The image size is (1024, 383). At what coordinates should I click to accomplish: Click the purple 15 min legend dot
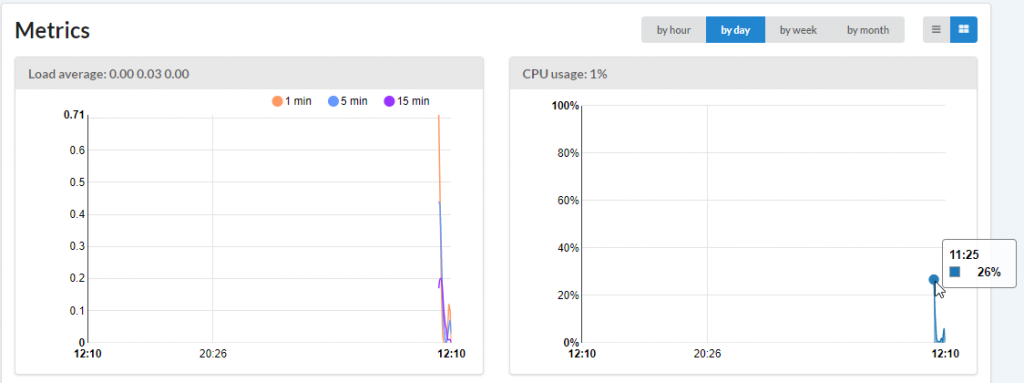click(x=389, y=101)
